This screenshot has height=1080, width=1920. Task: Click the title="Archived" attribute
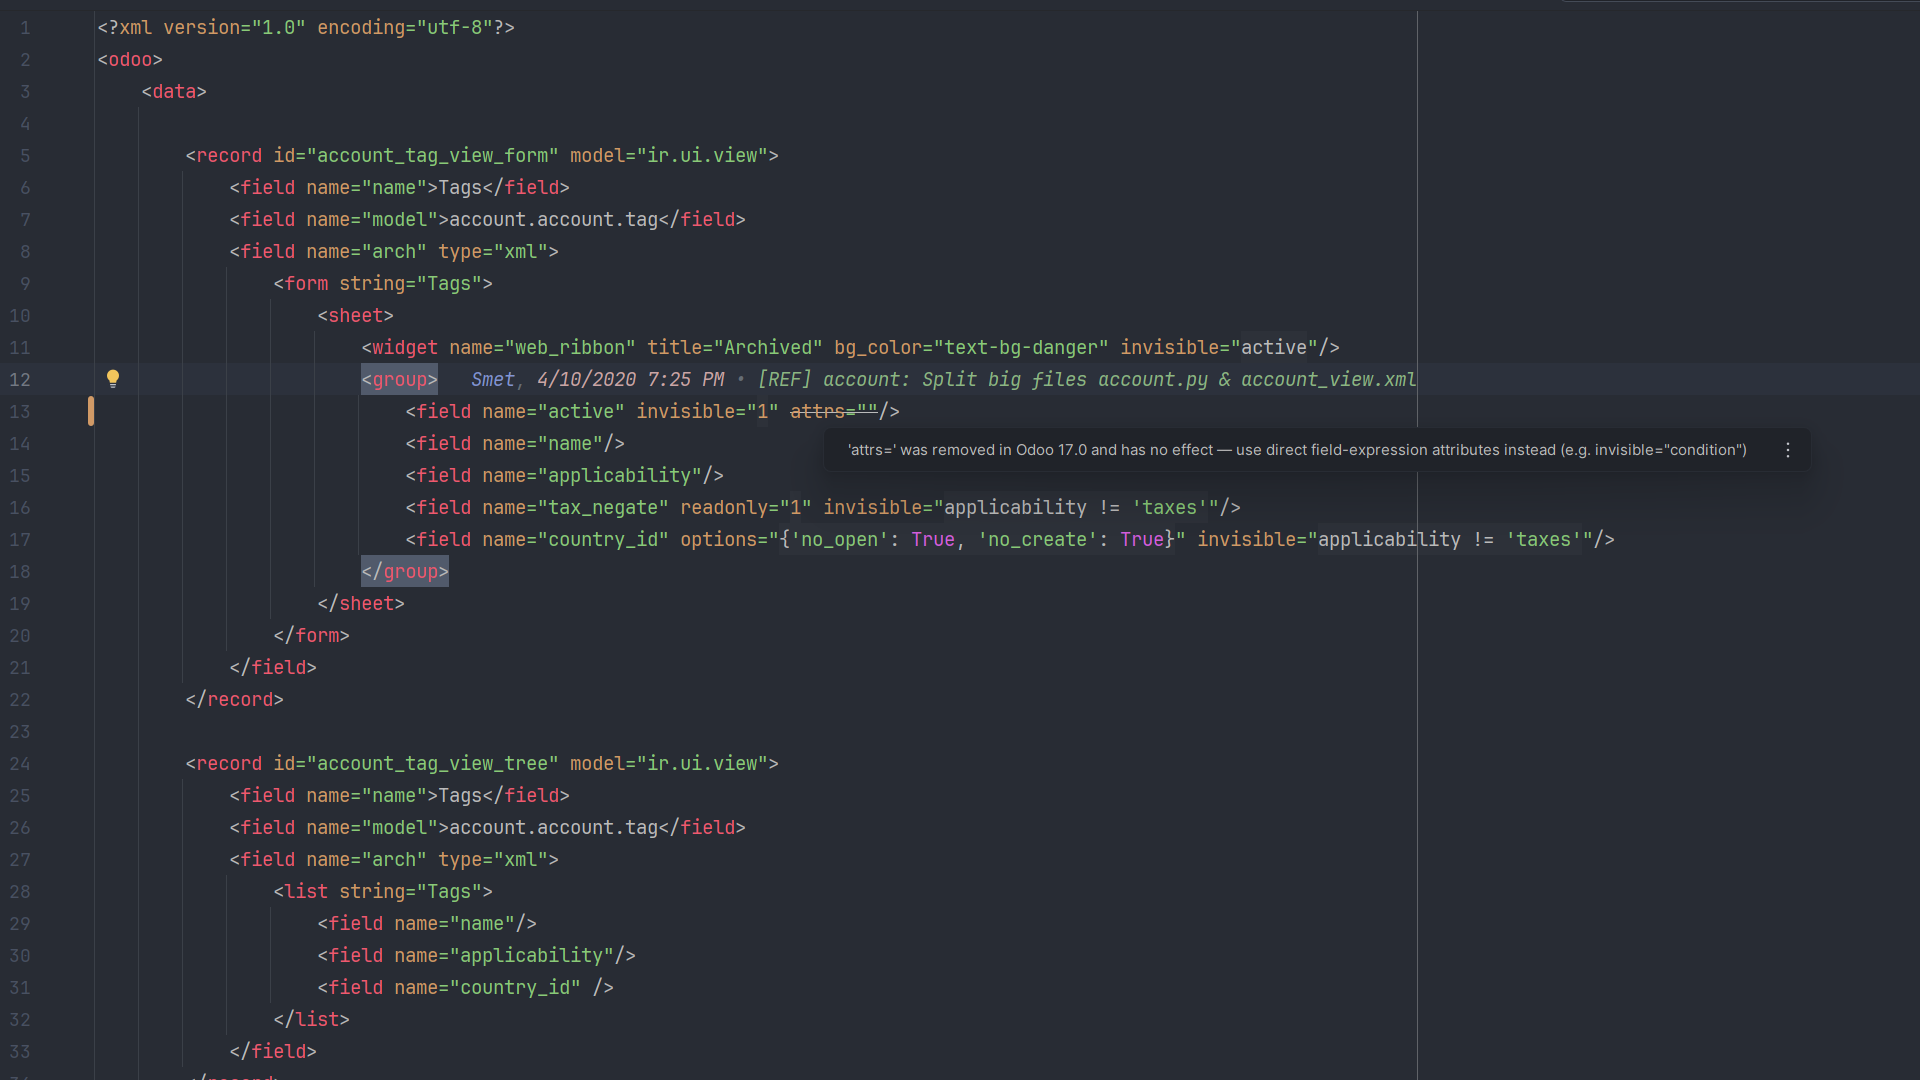tap(735, 347)
